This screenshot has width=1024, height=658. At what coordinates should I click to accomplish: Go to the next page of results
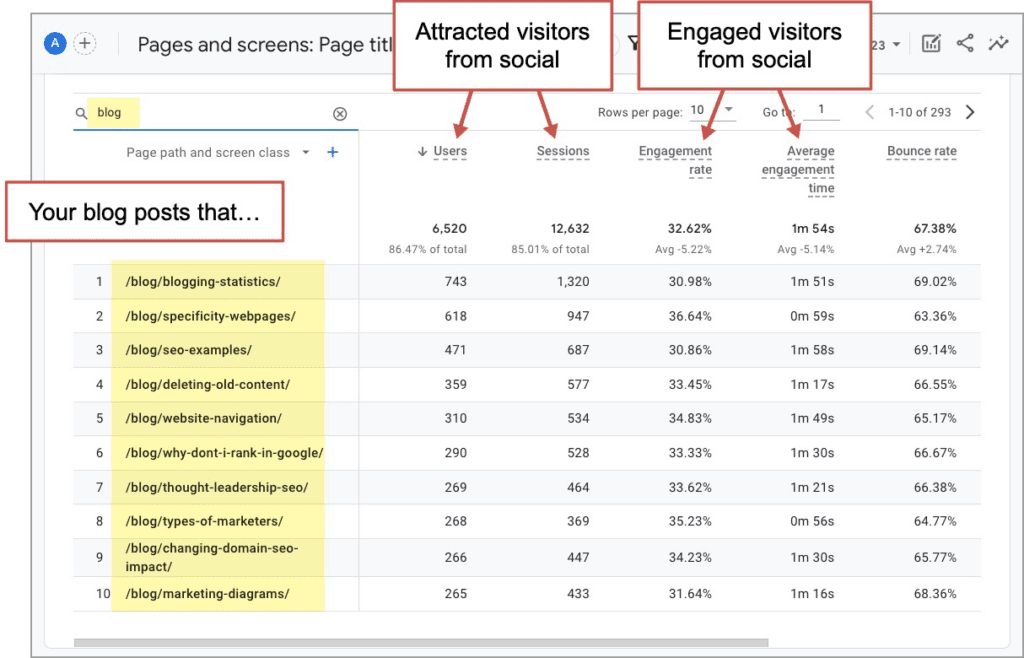click(969, 112)
